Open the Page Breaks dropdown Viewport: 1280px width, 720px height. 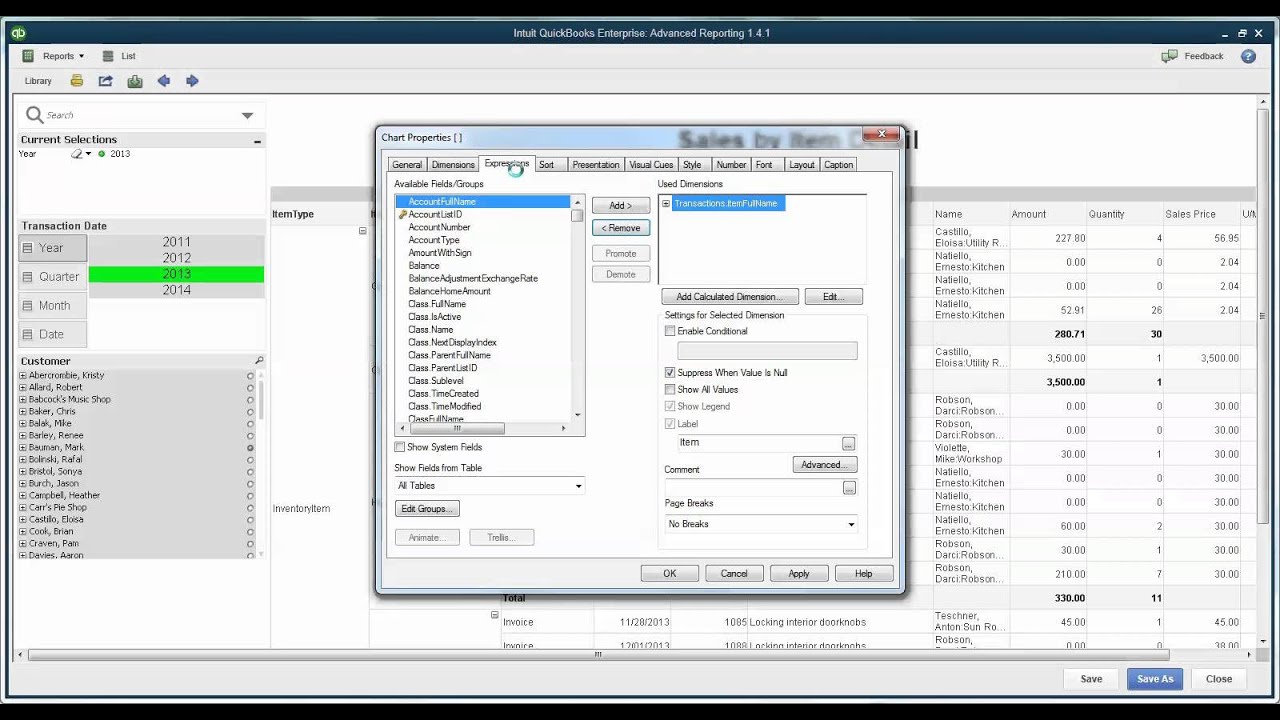761,524
